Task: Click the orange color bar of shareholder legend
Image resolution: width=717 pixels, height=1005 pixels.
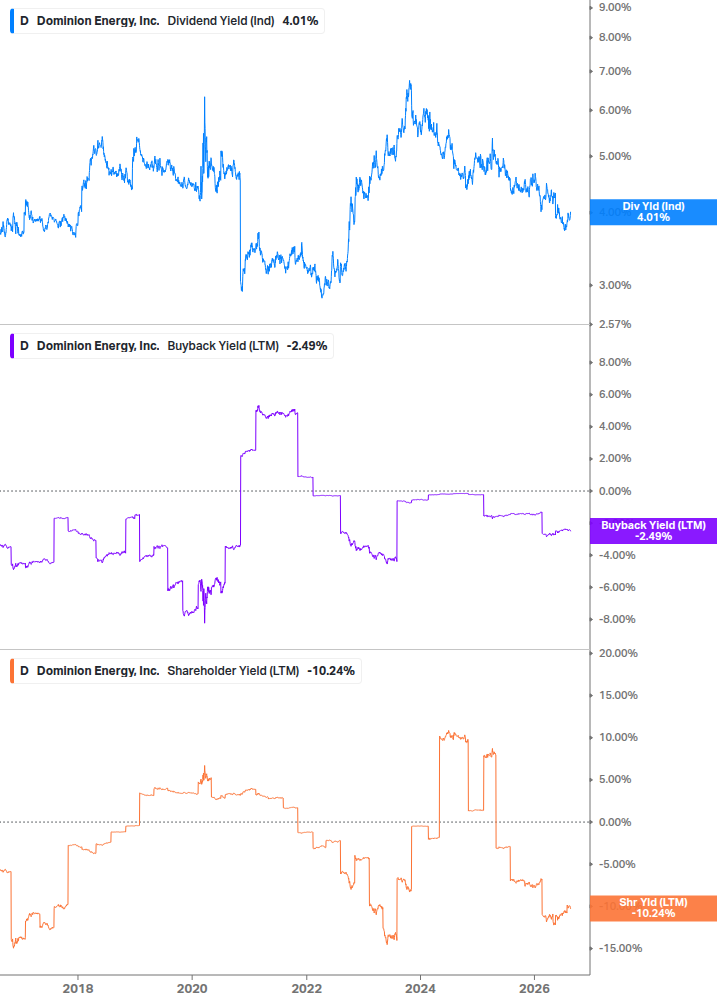Action: pyautogui.click(x=12, y=670)
